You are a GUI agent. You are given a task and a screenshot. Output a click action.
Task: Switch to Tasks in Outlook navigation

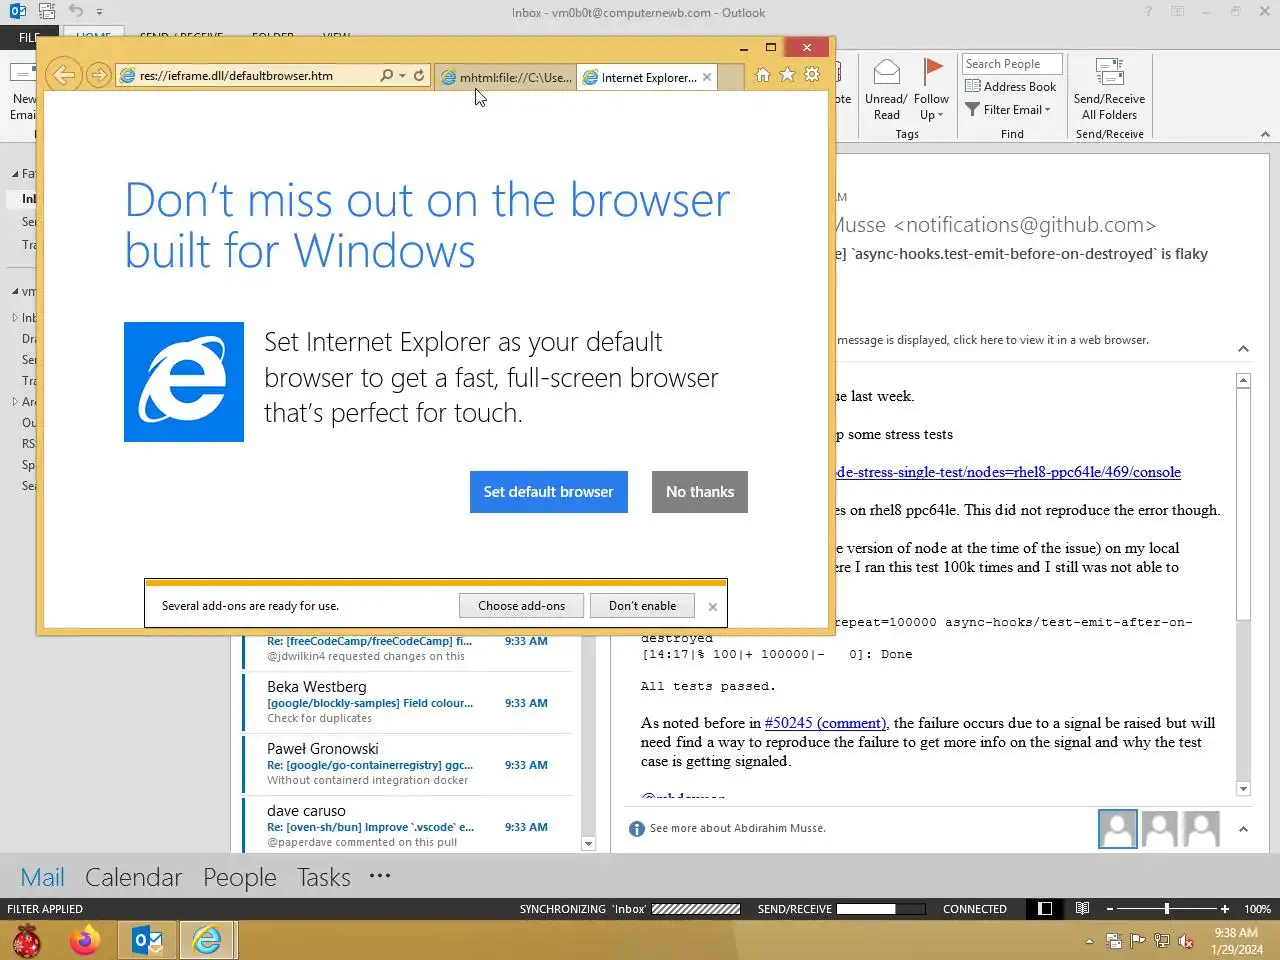(x=324, y=877)
